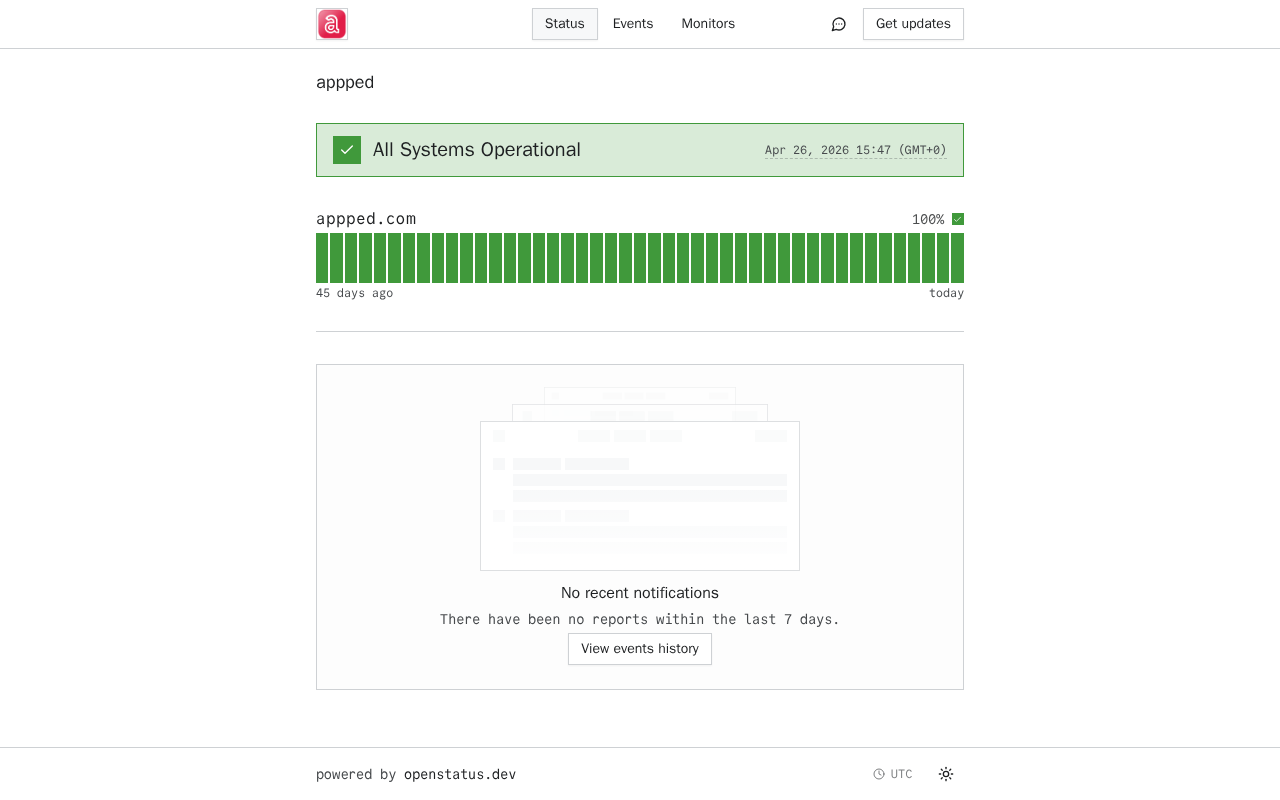Click the small green check beside 100%
The width and height of the screenshot is (1280, 800).
click(958, 219)
